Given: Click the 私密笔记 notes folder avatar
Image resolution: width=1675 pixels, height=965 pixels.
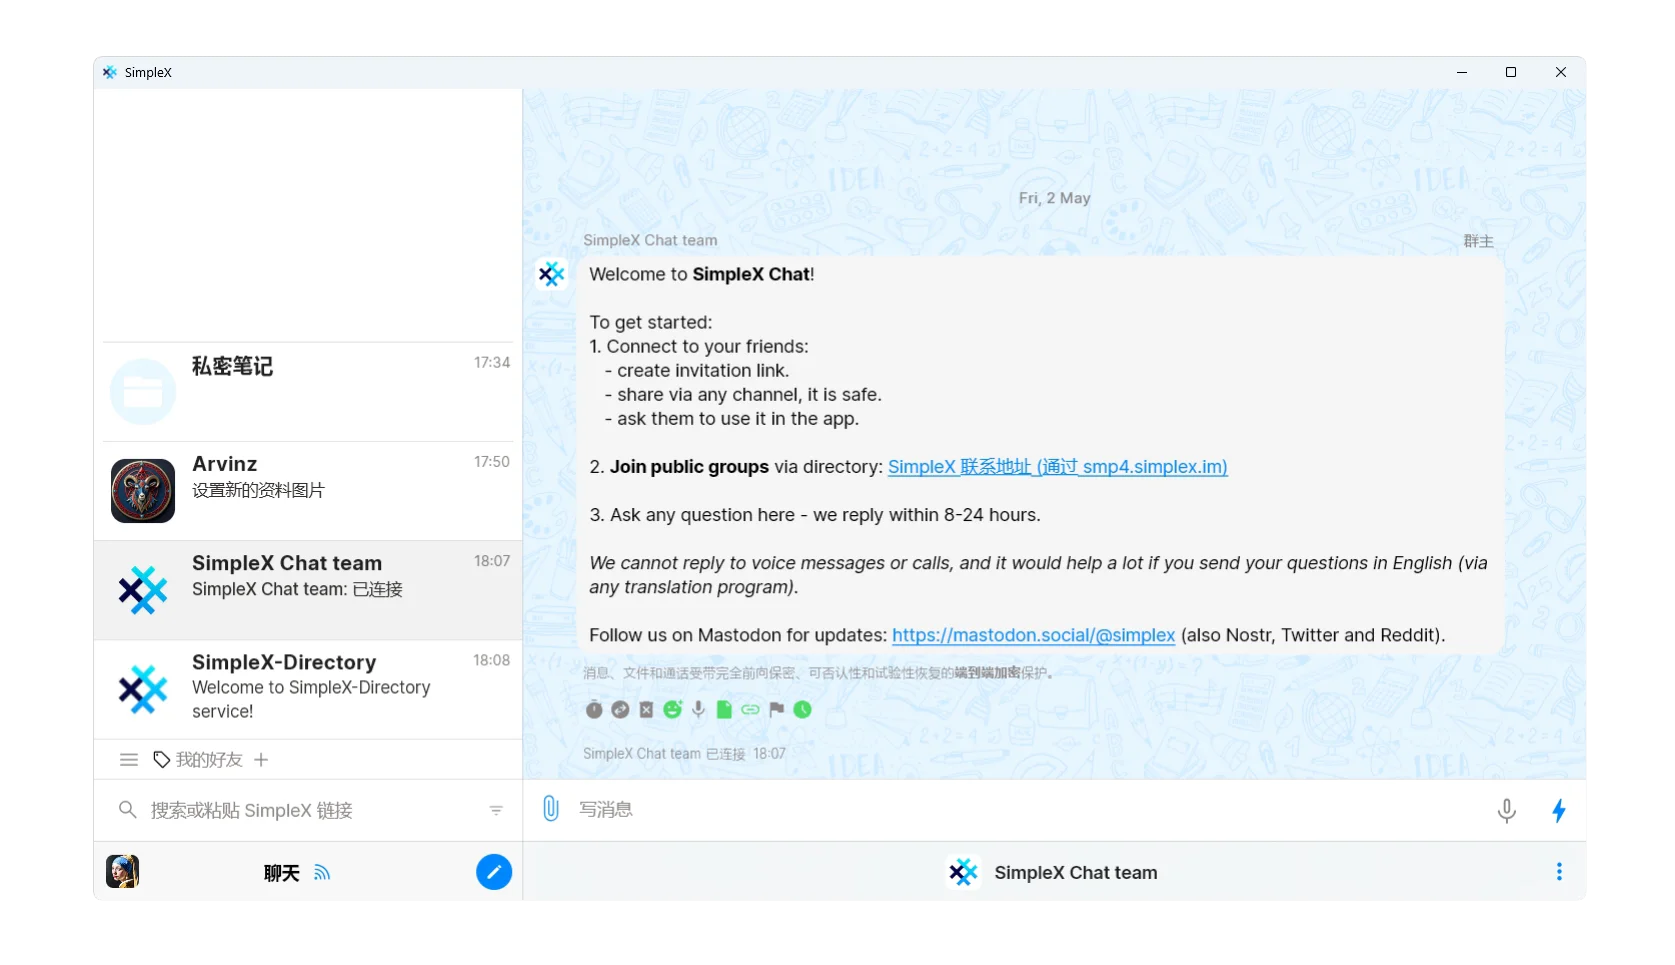Looking at the screenshot, I should [143, 392].
